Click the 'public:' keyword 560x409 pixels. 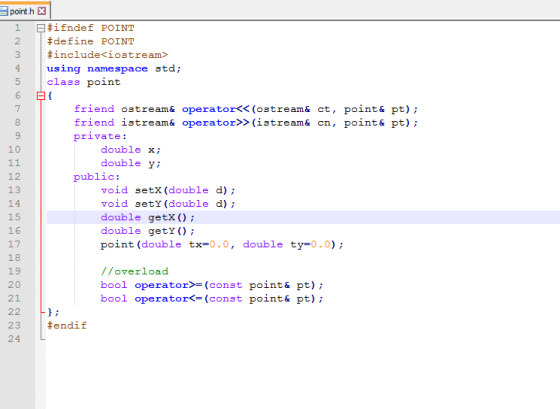pyautogui.click(x=97, y=177)
